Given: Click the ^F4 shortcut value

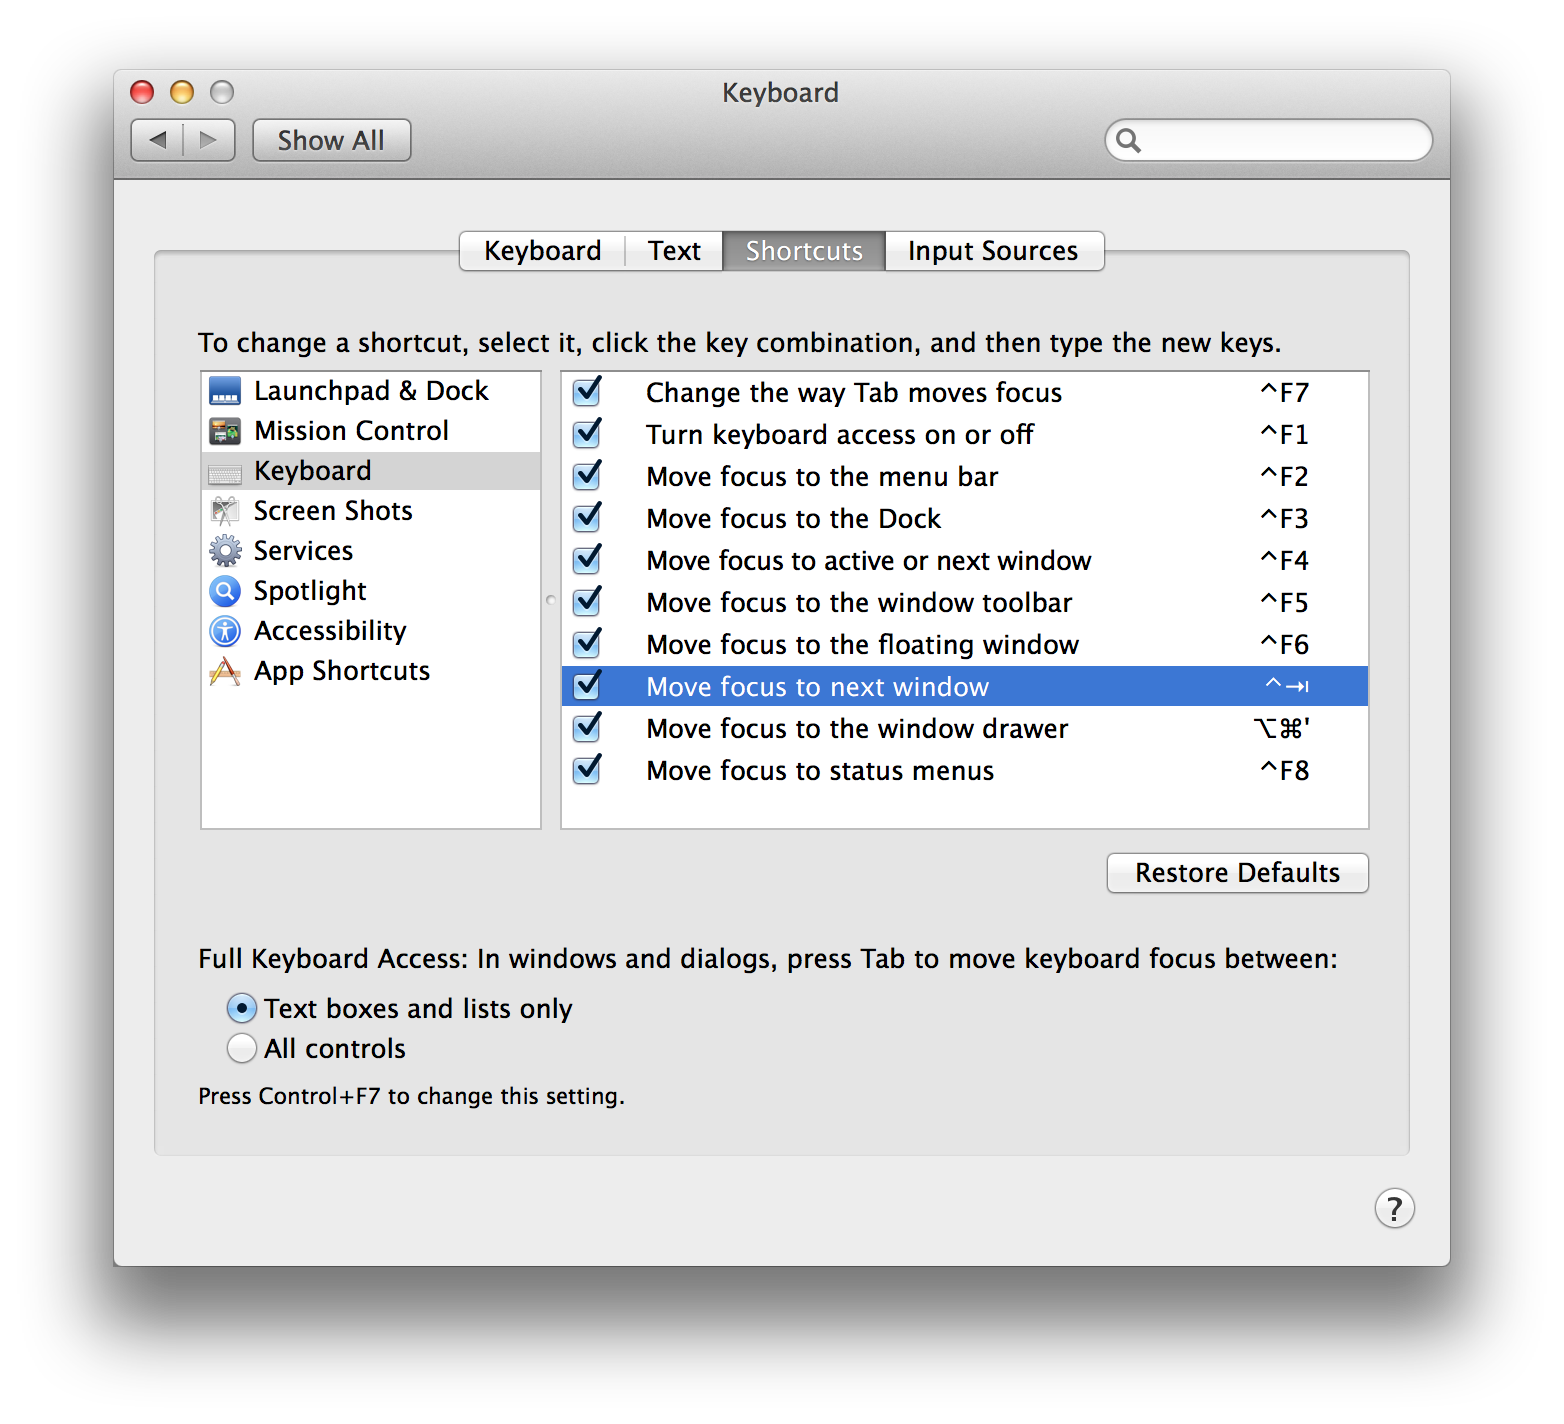Looking at the screenshot, I should pos(1284,561).
